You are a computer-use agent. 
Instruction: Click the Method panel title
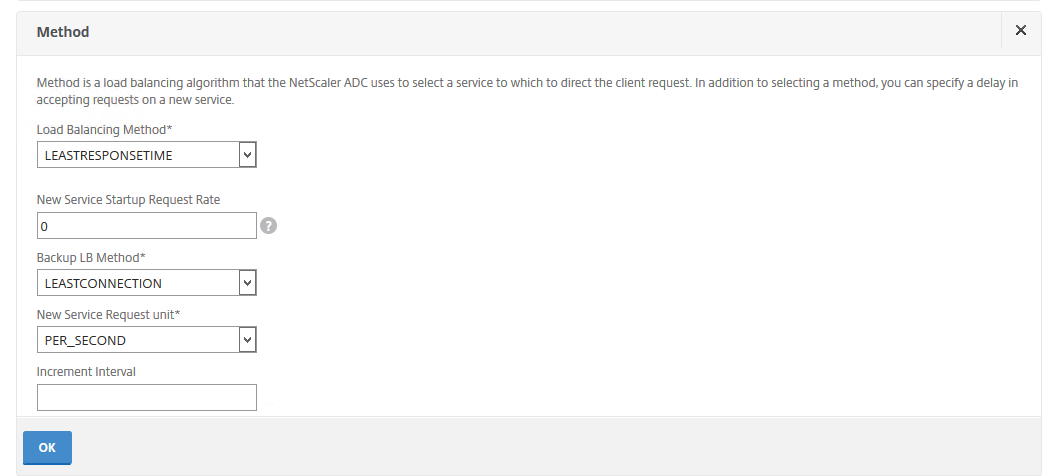tap(63, 32)
